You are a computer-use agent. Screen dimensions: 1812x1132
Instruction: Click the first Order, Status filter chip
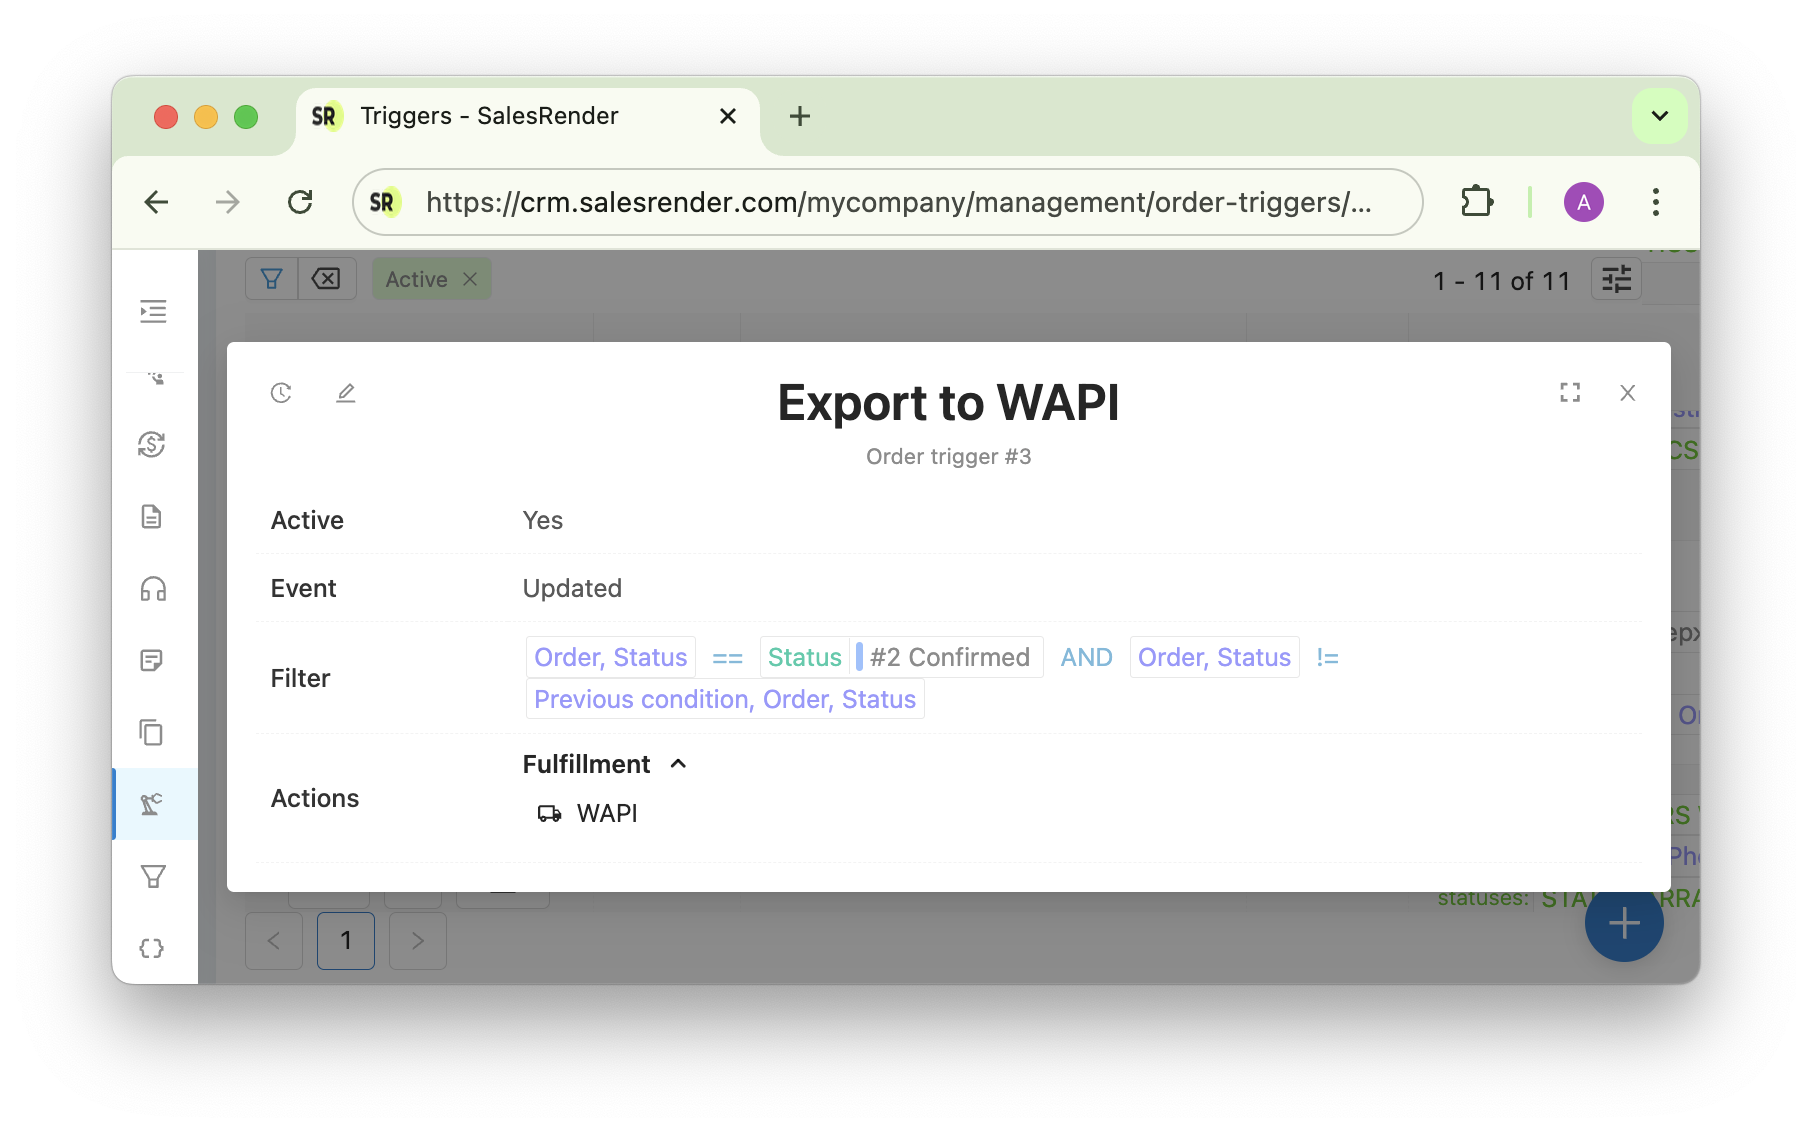(x=611, y=657)
